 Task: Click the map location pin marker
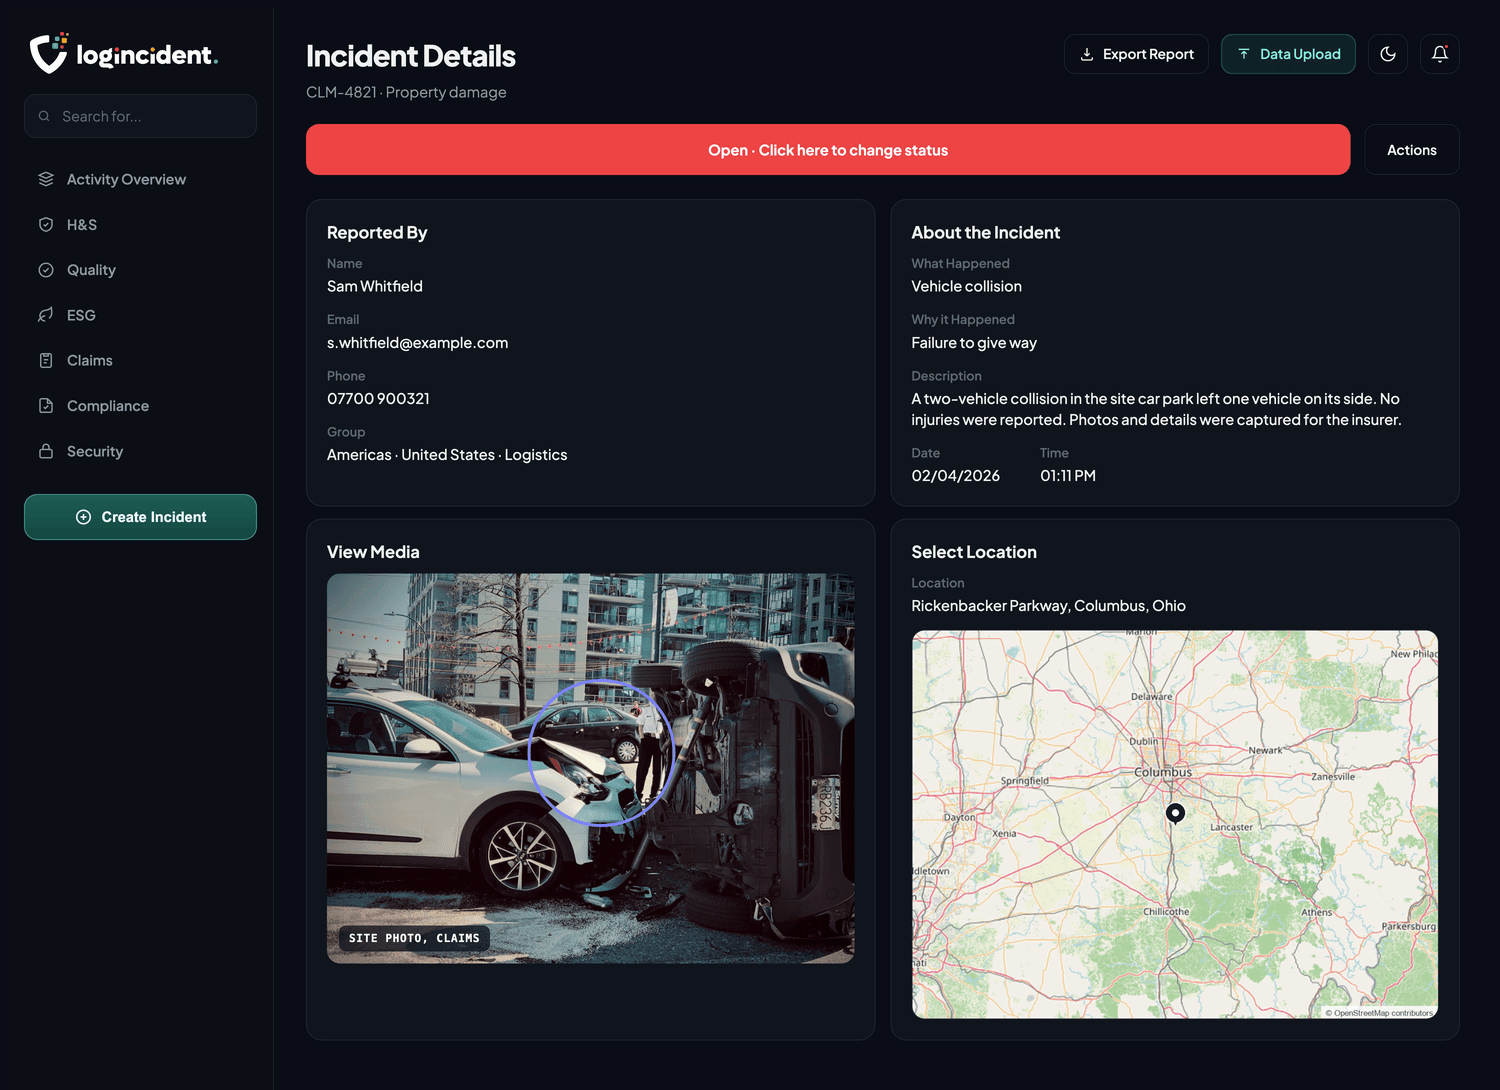point(1176,813)
